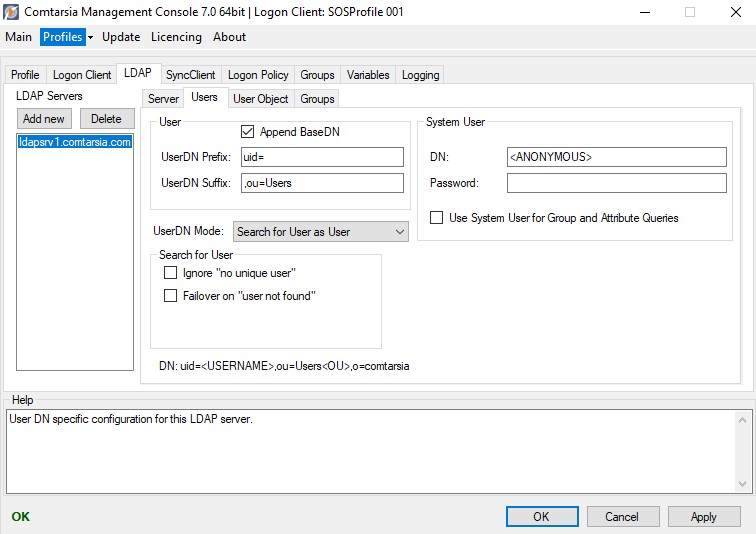
Task: Click the Cancel button
Action: tap(621, 517)
